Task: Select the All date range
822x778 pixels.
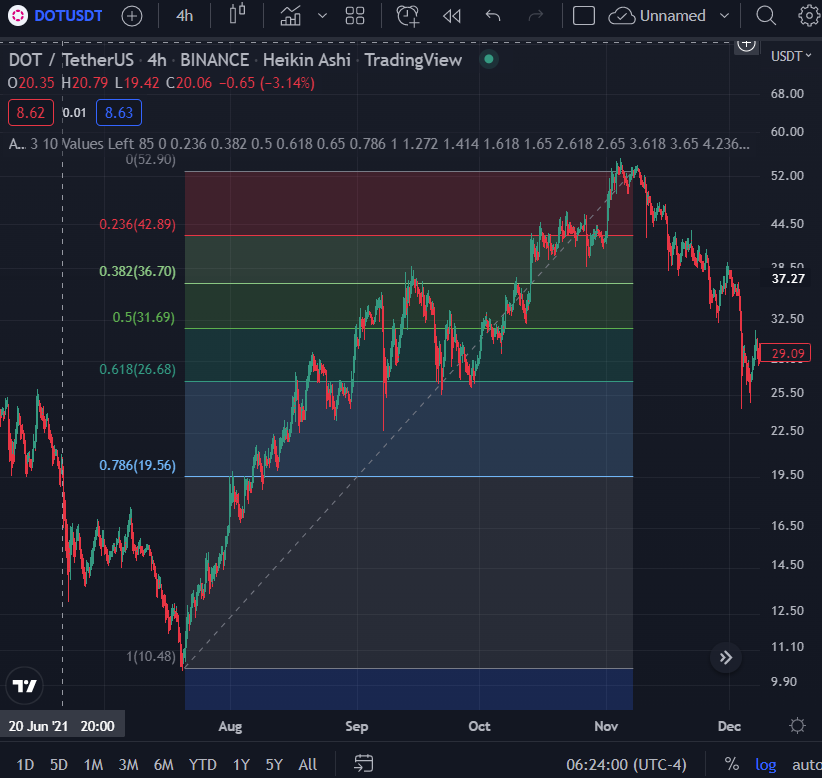Action: point(308,765)
